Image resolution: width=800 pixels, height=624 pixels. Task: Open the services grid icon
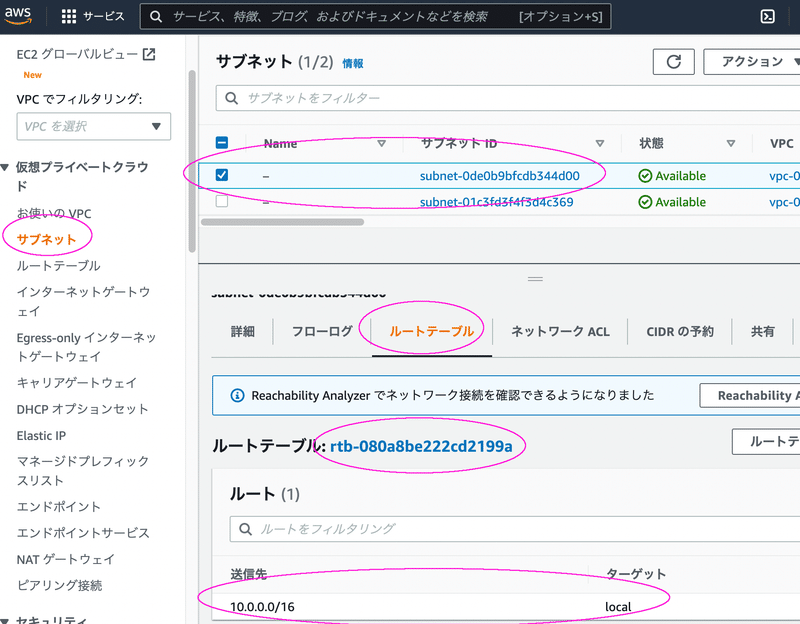(x=68, y=16)
